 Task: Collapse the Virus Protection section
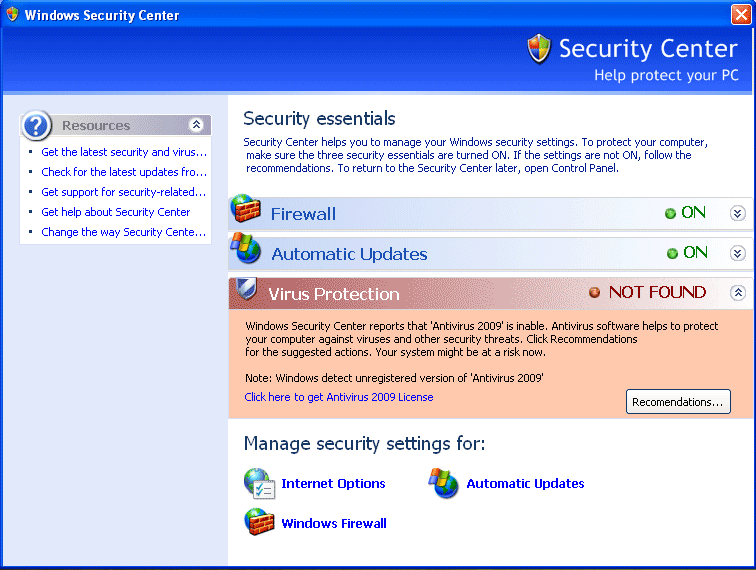738,293
